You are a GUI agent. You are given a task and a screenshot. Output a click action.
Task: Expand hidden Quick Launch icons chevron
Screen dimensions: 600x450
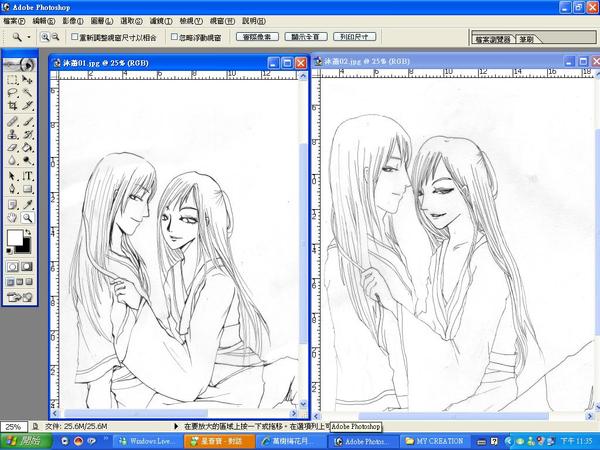[x=106, y=437]
